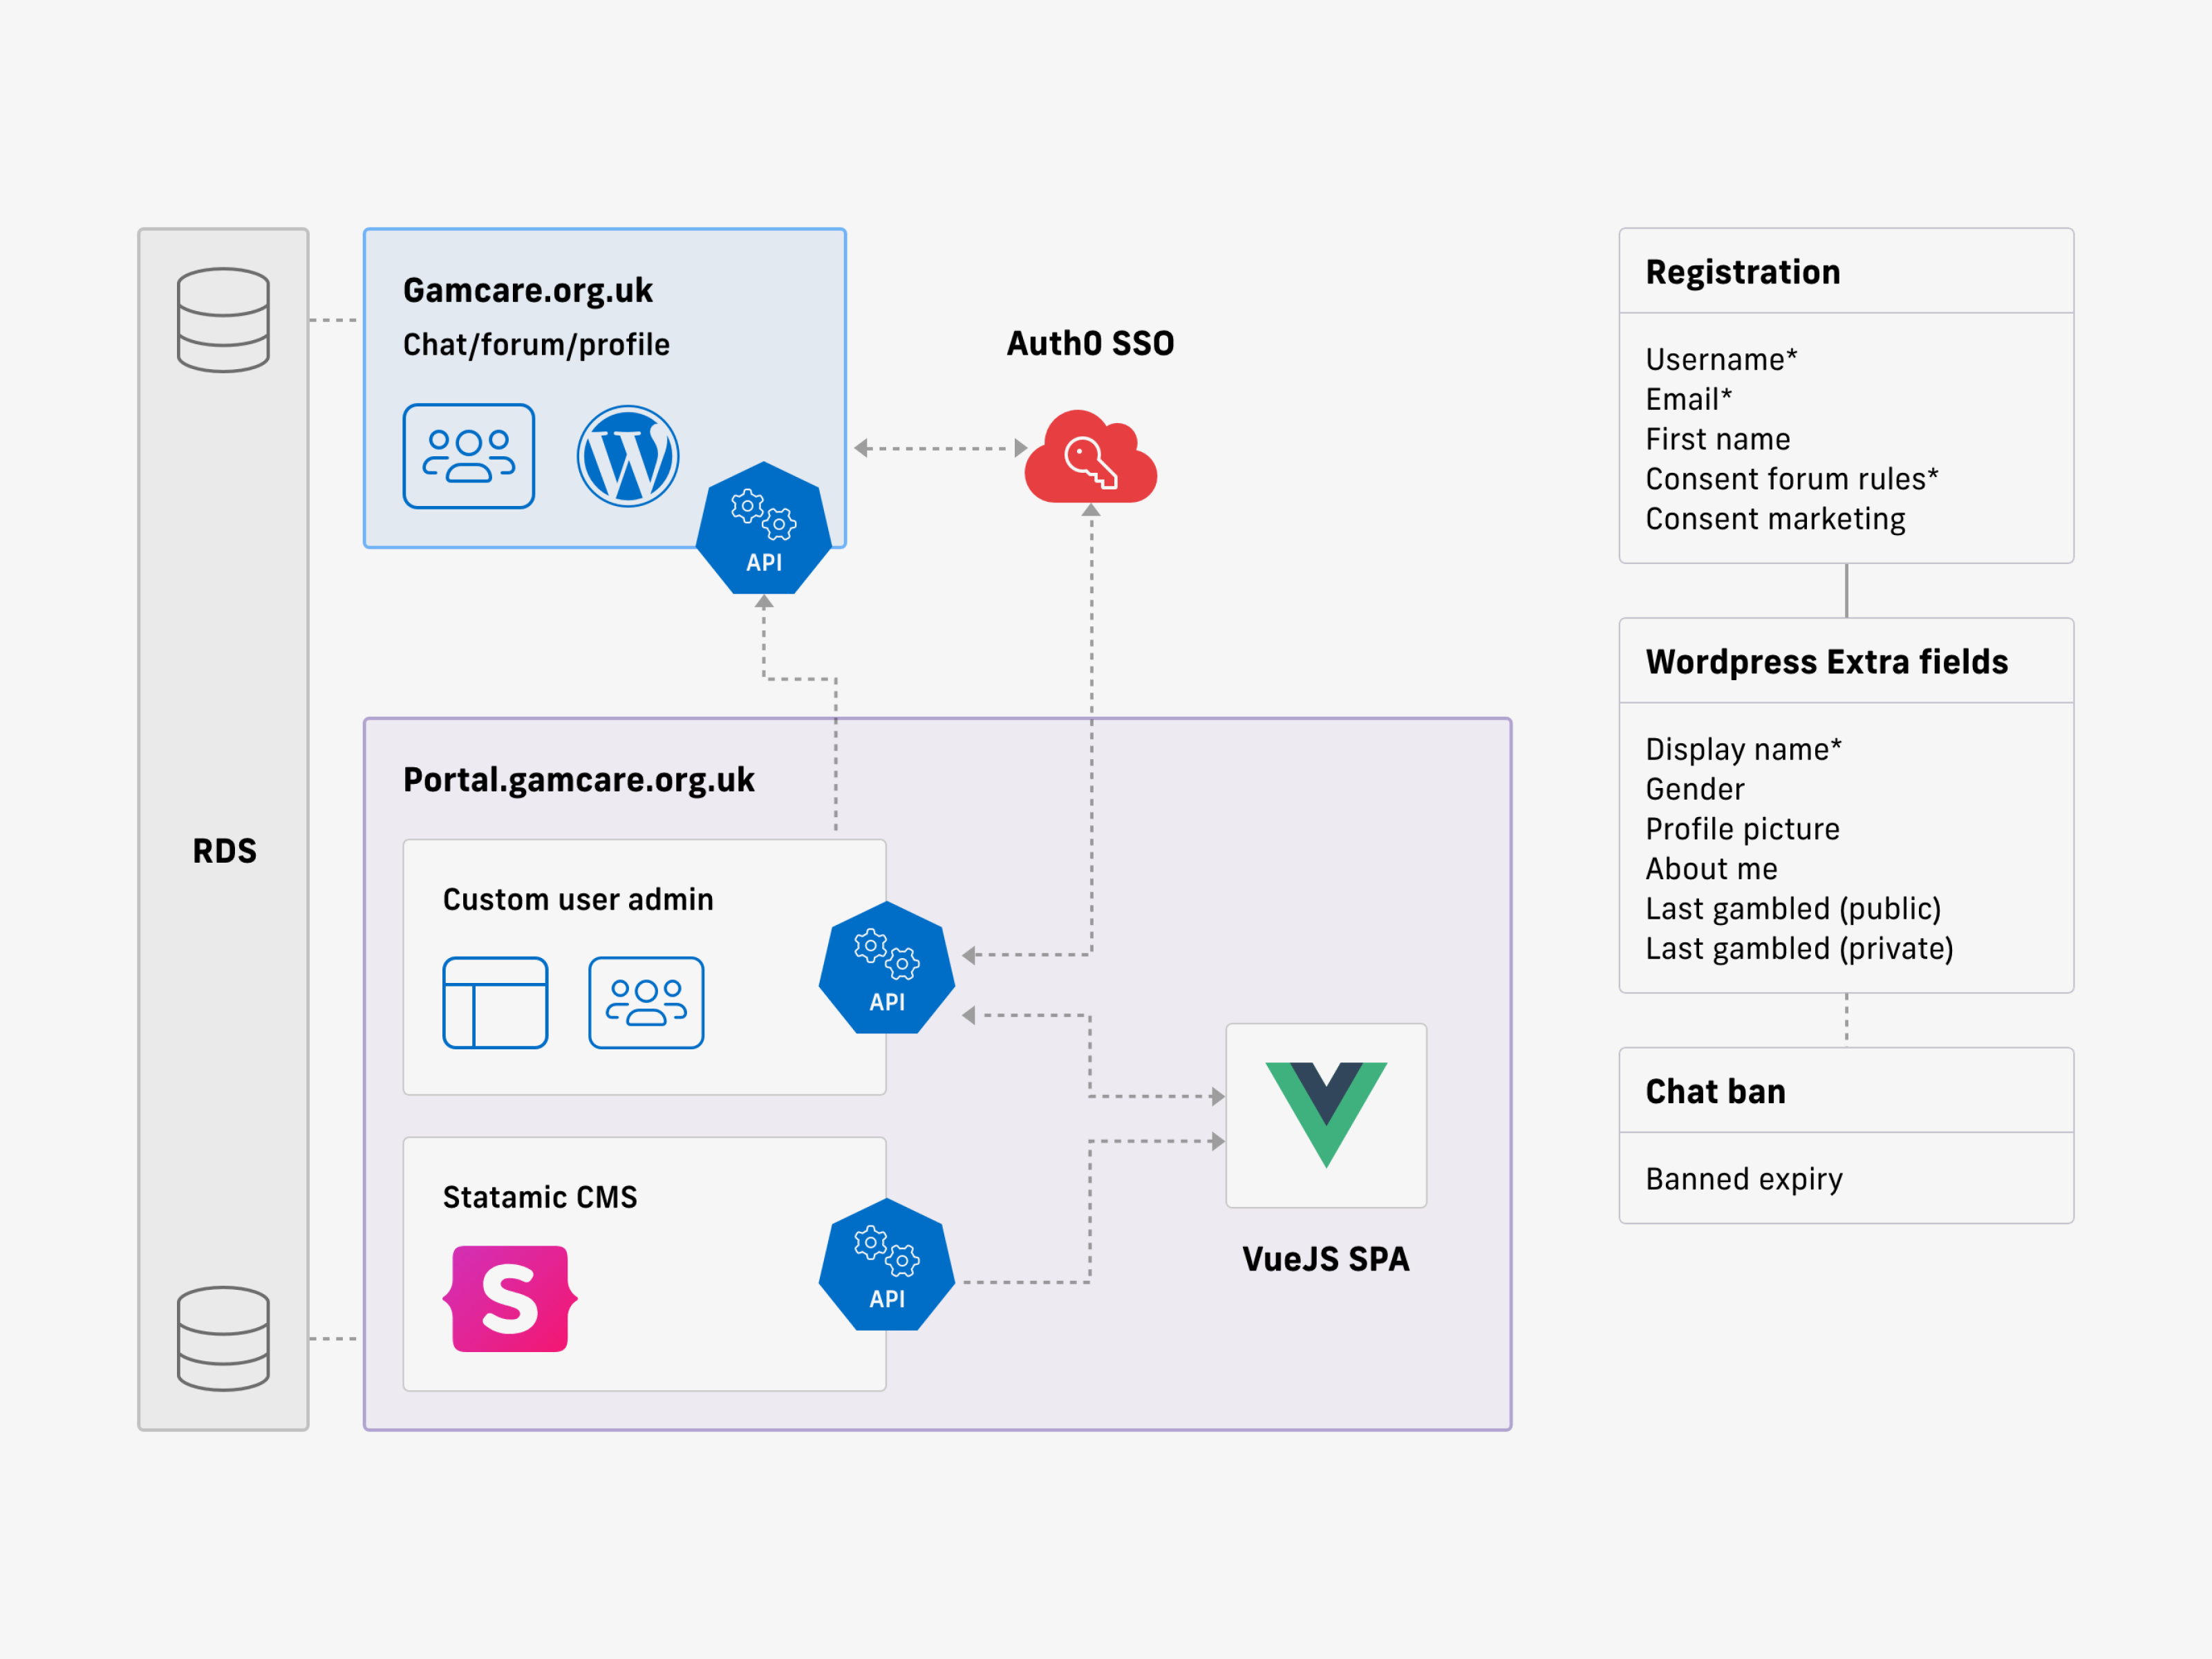Viewport: 2212px width, 1659px height.
Task: Click the Gamcare.org.uk title text
Action: click(528, 291)
